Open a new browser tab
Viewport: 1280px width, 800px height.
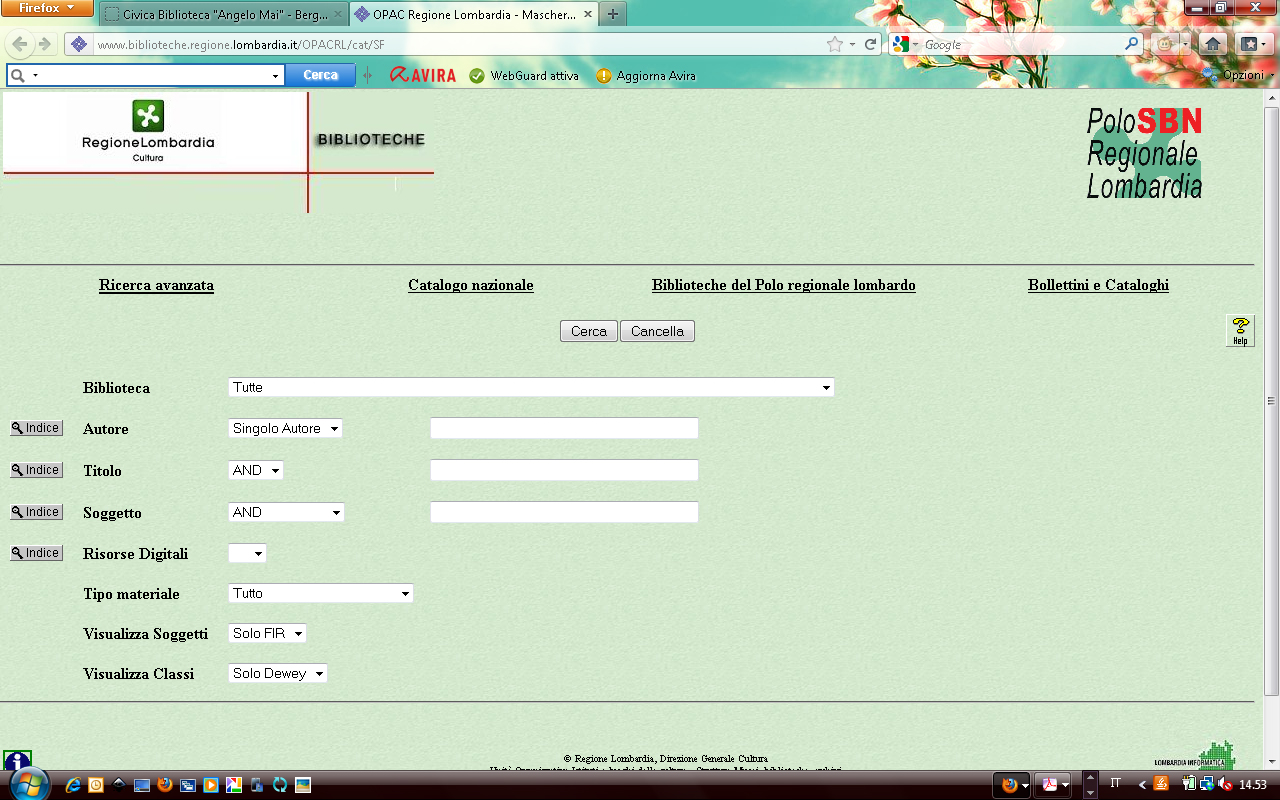tap(612, 15)
